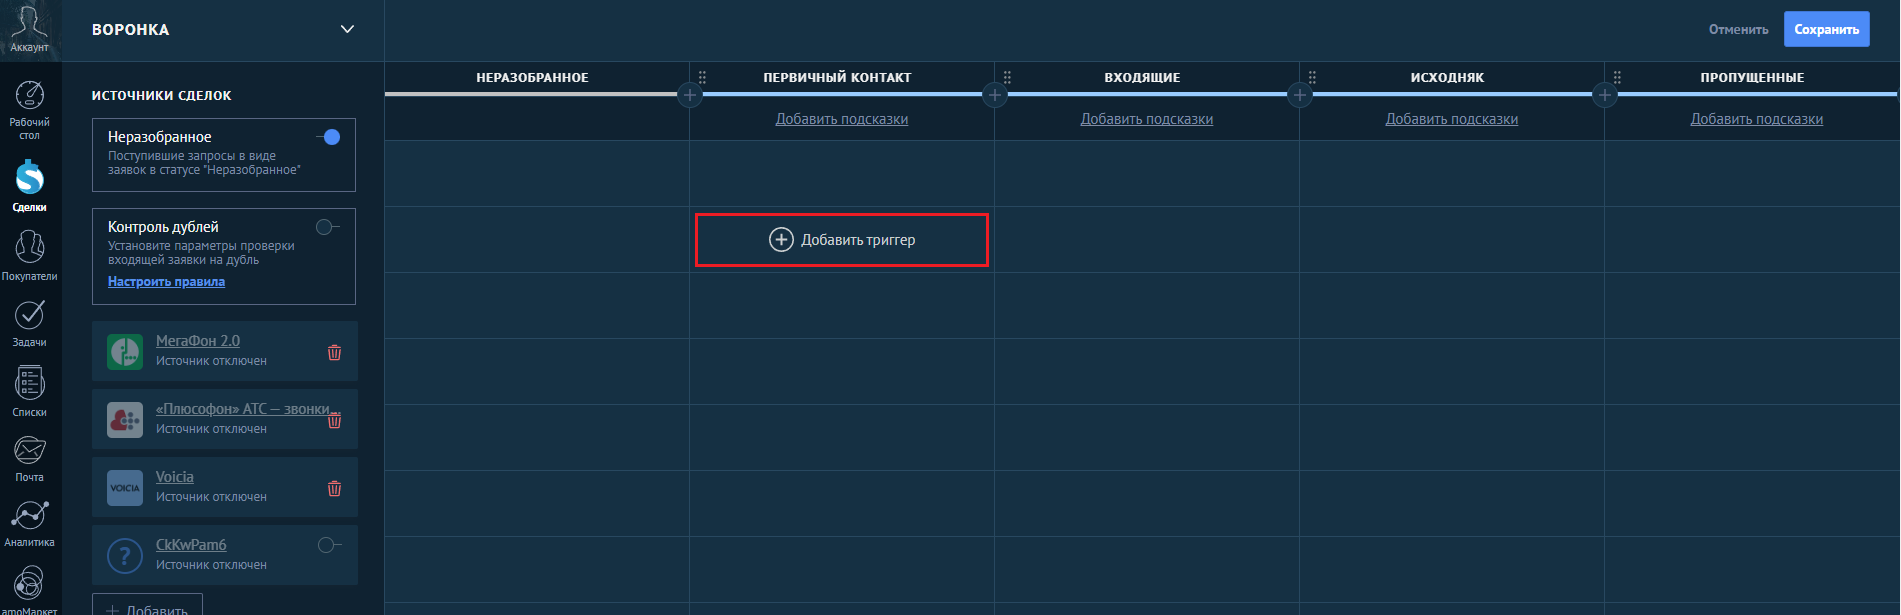The image size is (1901, 615).
Task: Grab the Входящие column drag handle
Action: pyautogui.click(x=1008, y=77)
